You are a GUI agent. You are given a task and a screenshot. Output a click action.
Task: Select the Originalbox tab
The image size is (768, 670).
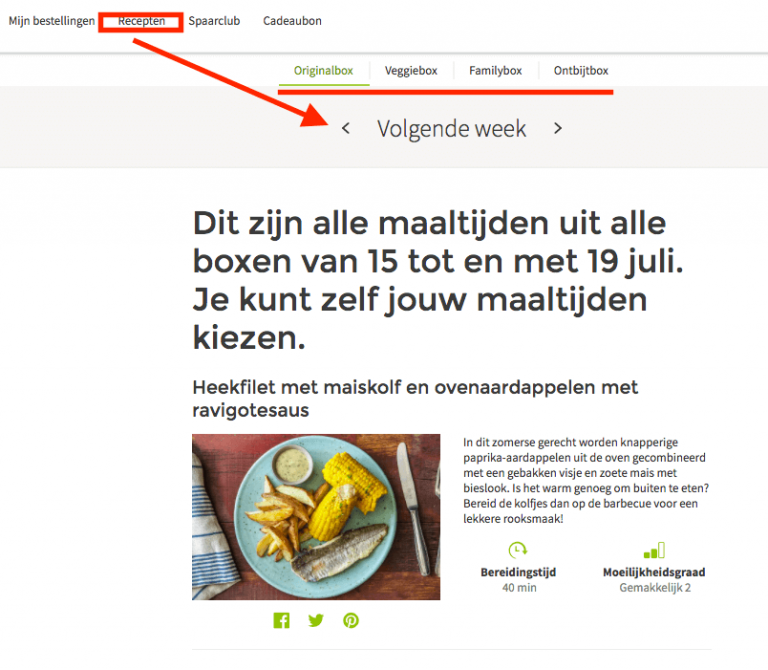click(x=323, y=71)
